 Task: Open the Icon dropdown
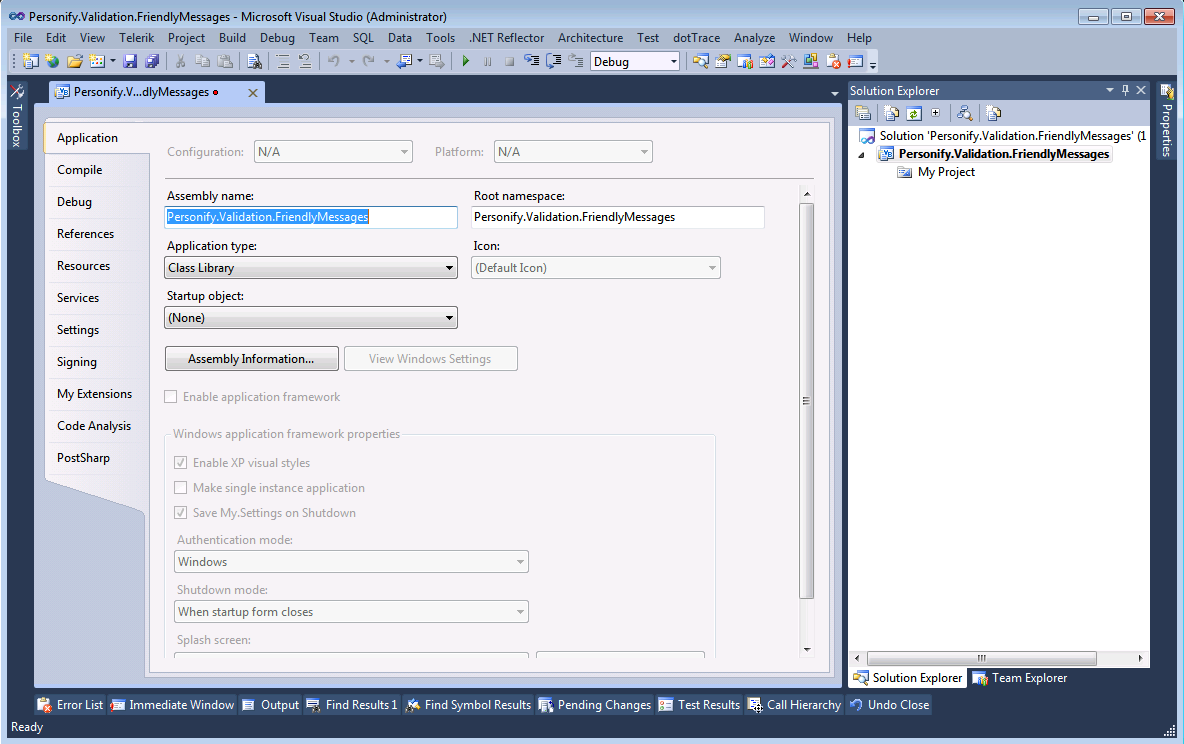coord(596,267)
